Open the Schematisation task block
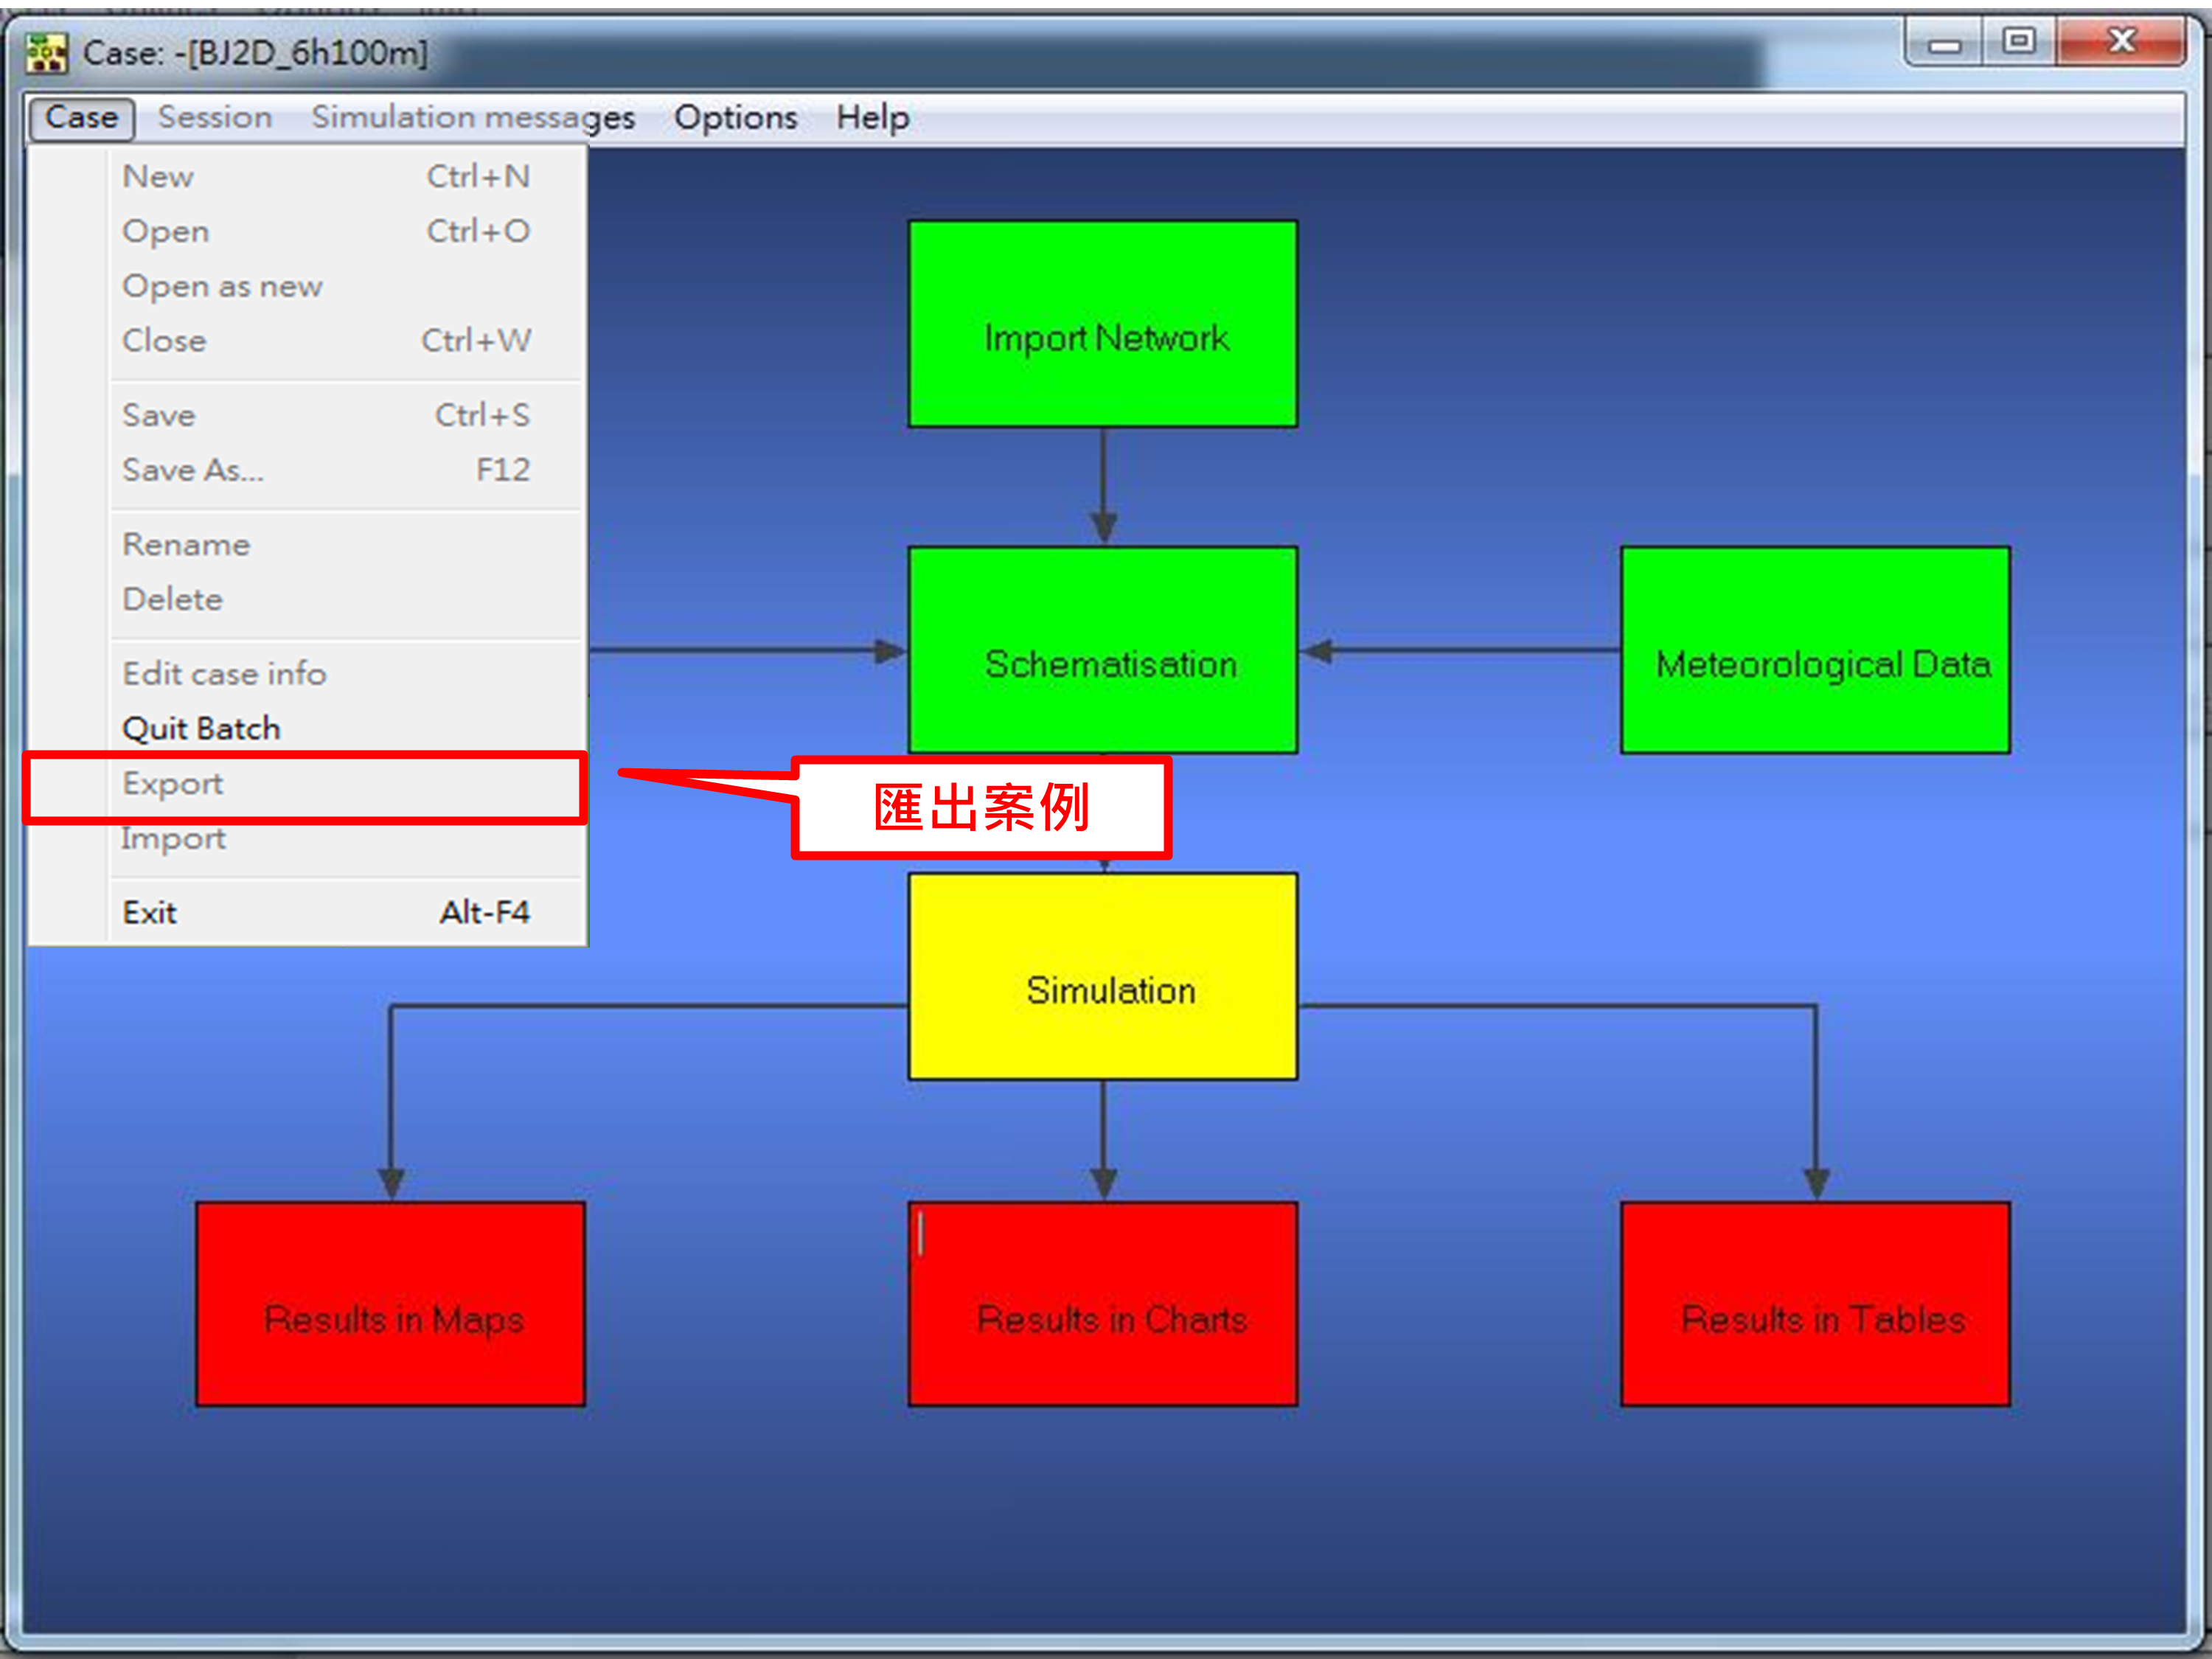 click(1103, 650)
